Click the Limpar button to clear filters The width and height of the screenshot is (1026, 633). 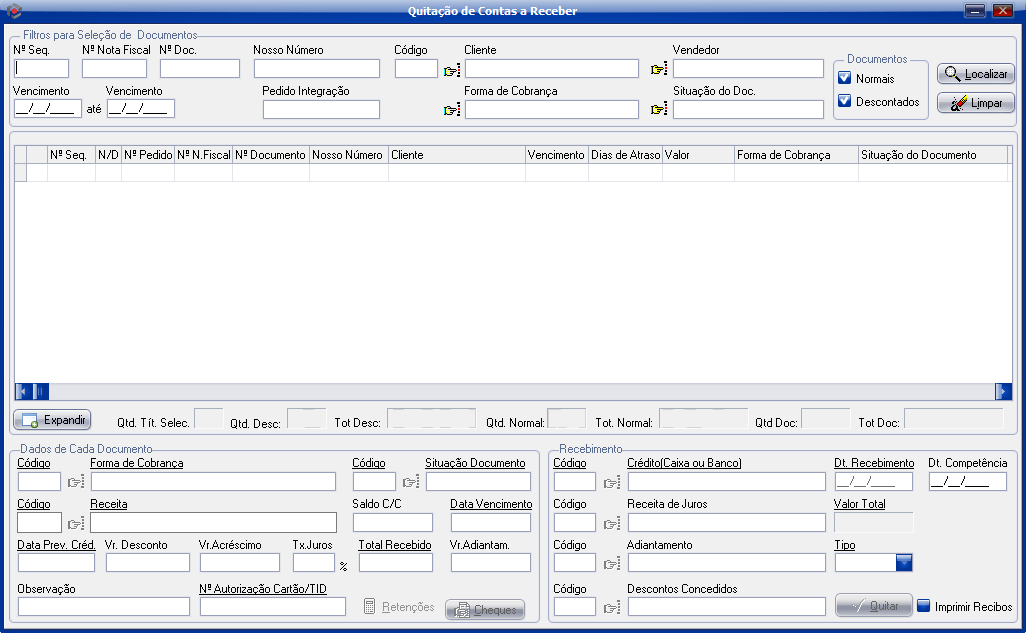coord(976,103)
